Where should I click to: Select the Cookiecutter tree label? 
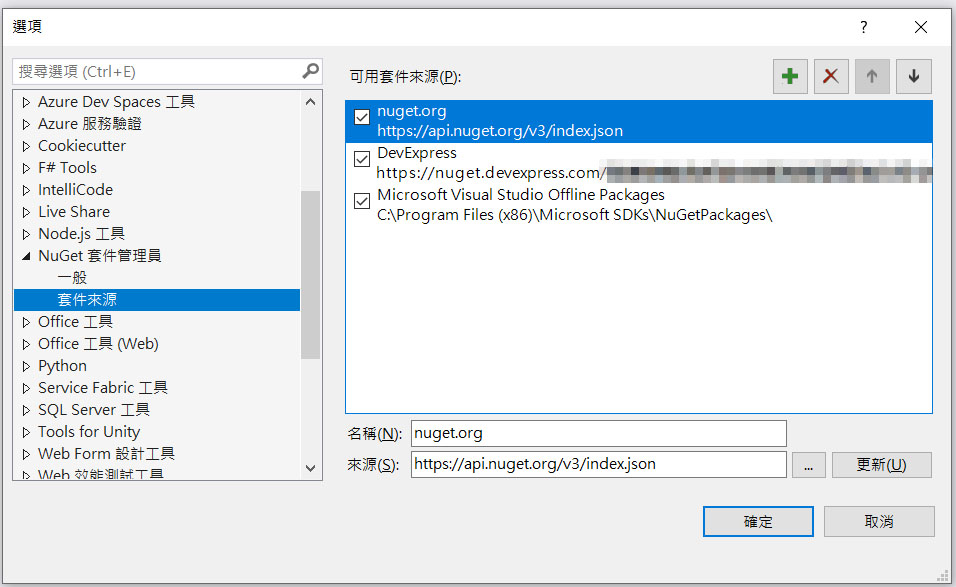(82, 146)
